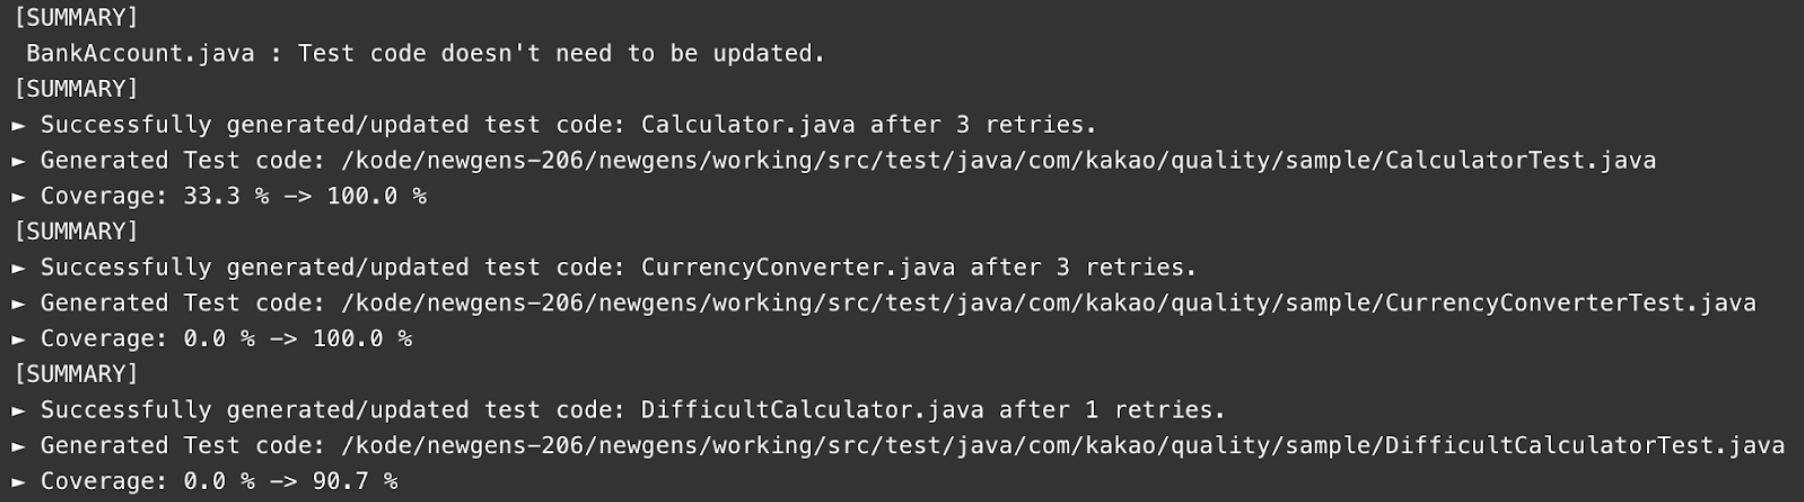
Task: Click the first [SUMMARY] header at top
Action: [76, 18]
